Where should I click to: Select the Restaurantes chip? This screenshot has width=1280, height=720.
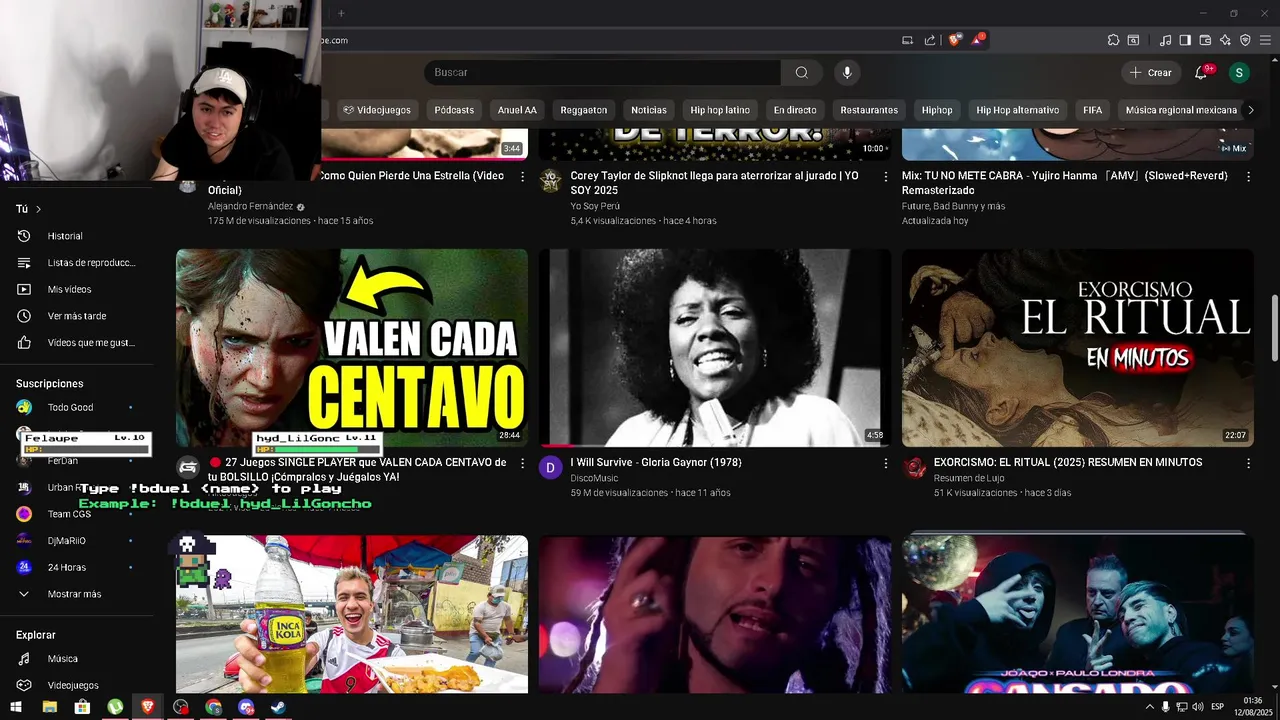pyautogui.click(x=869, y=110)
